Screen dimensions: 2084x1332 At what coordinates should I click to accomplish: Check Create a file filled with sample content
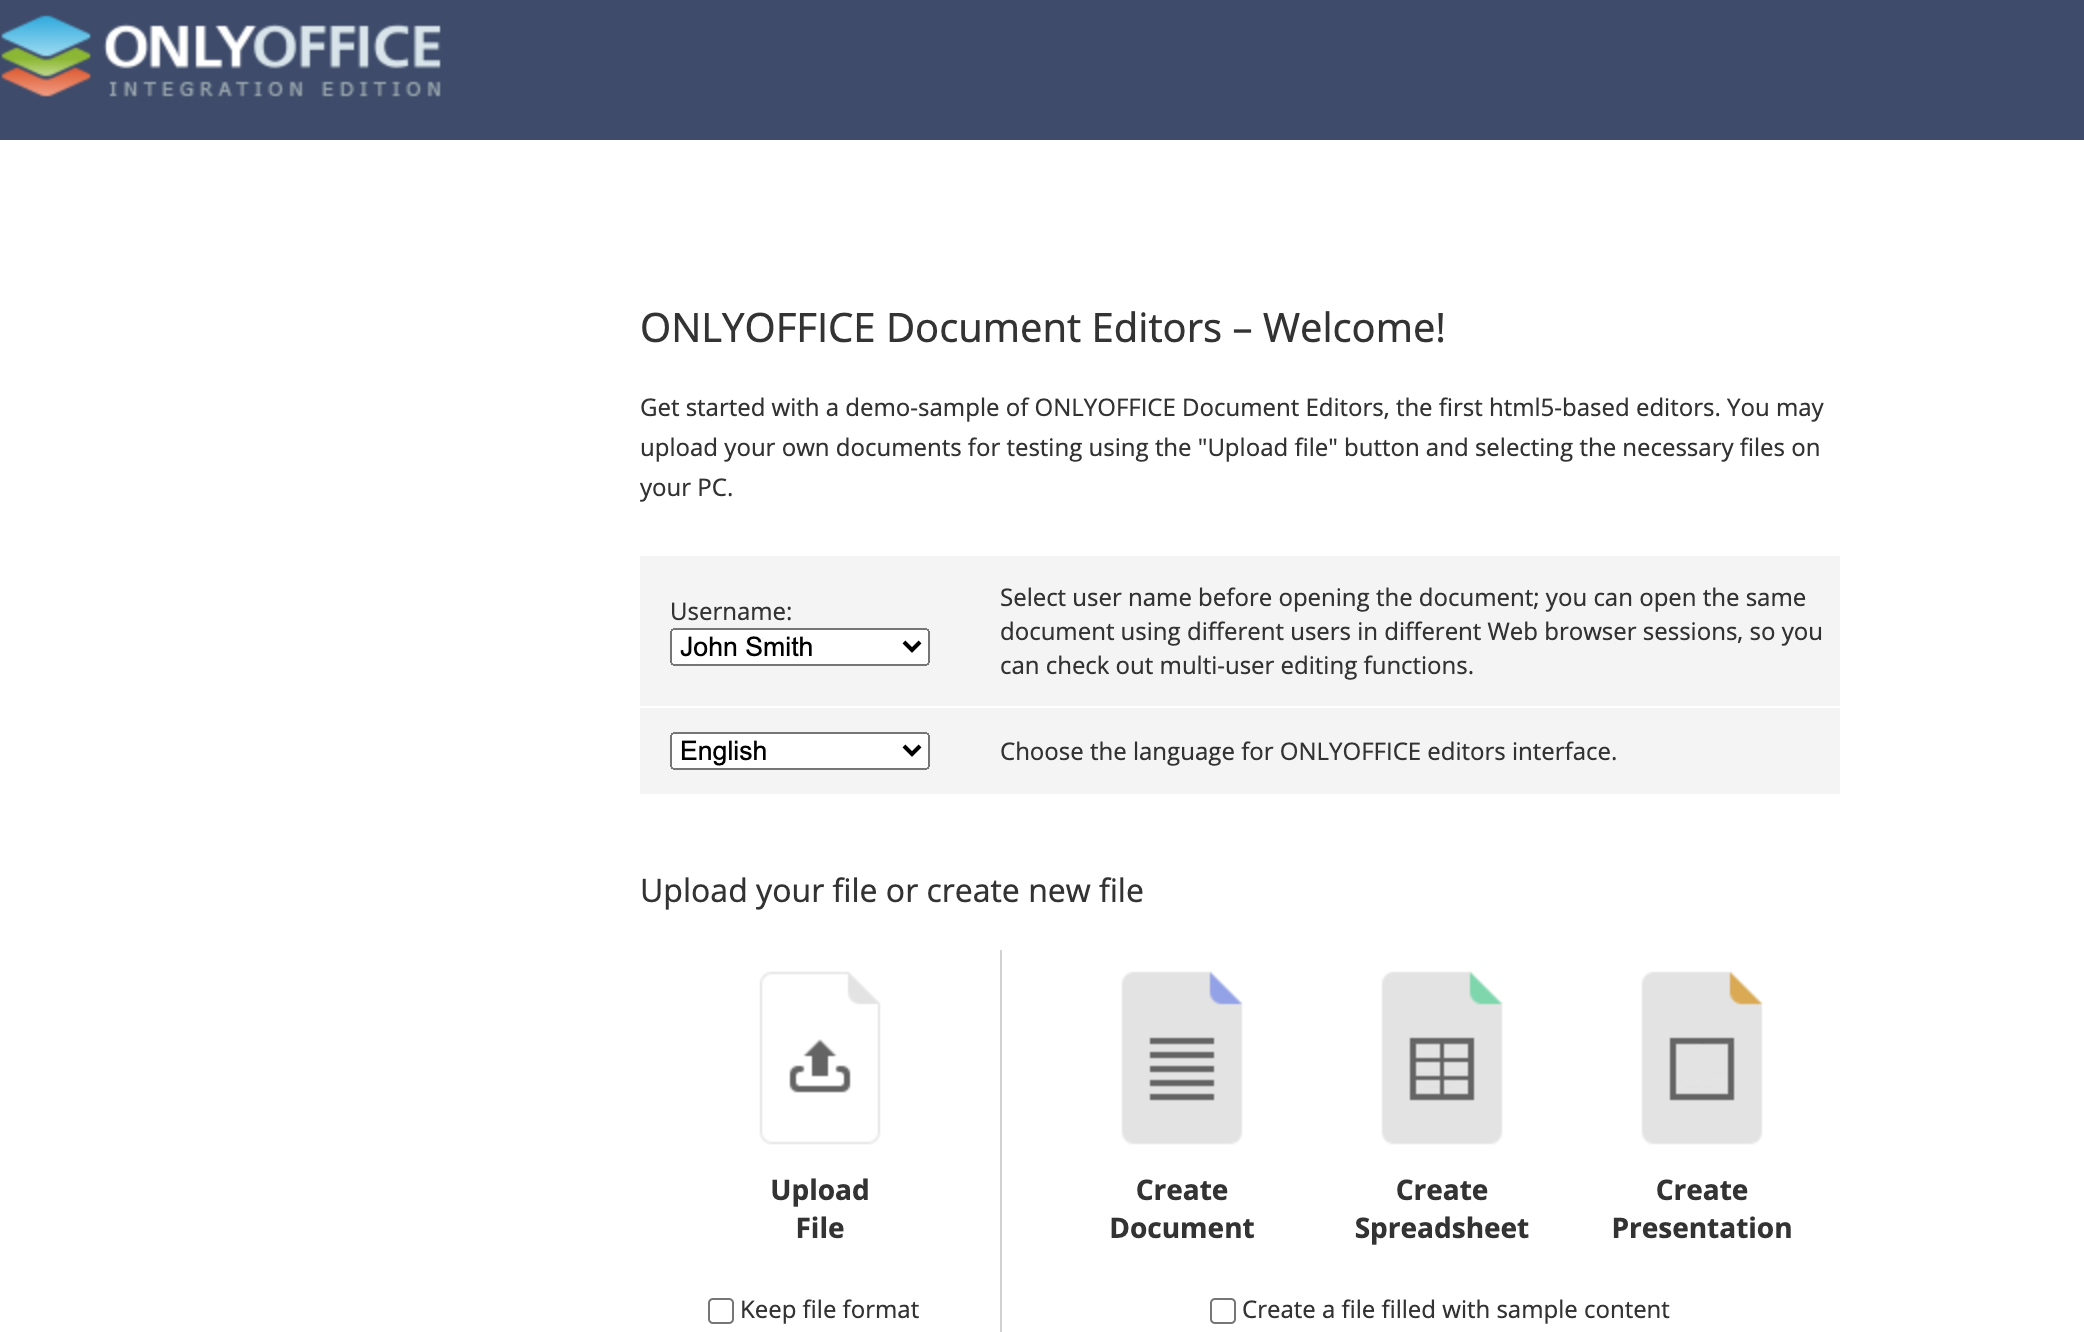click(1222, 1310)
